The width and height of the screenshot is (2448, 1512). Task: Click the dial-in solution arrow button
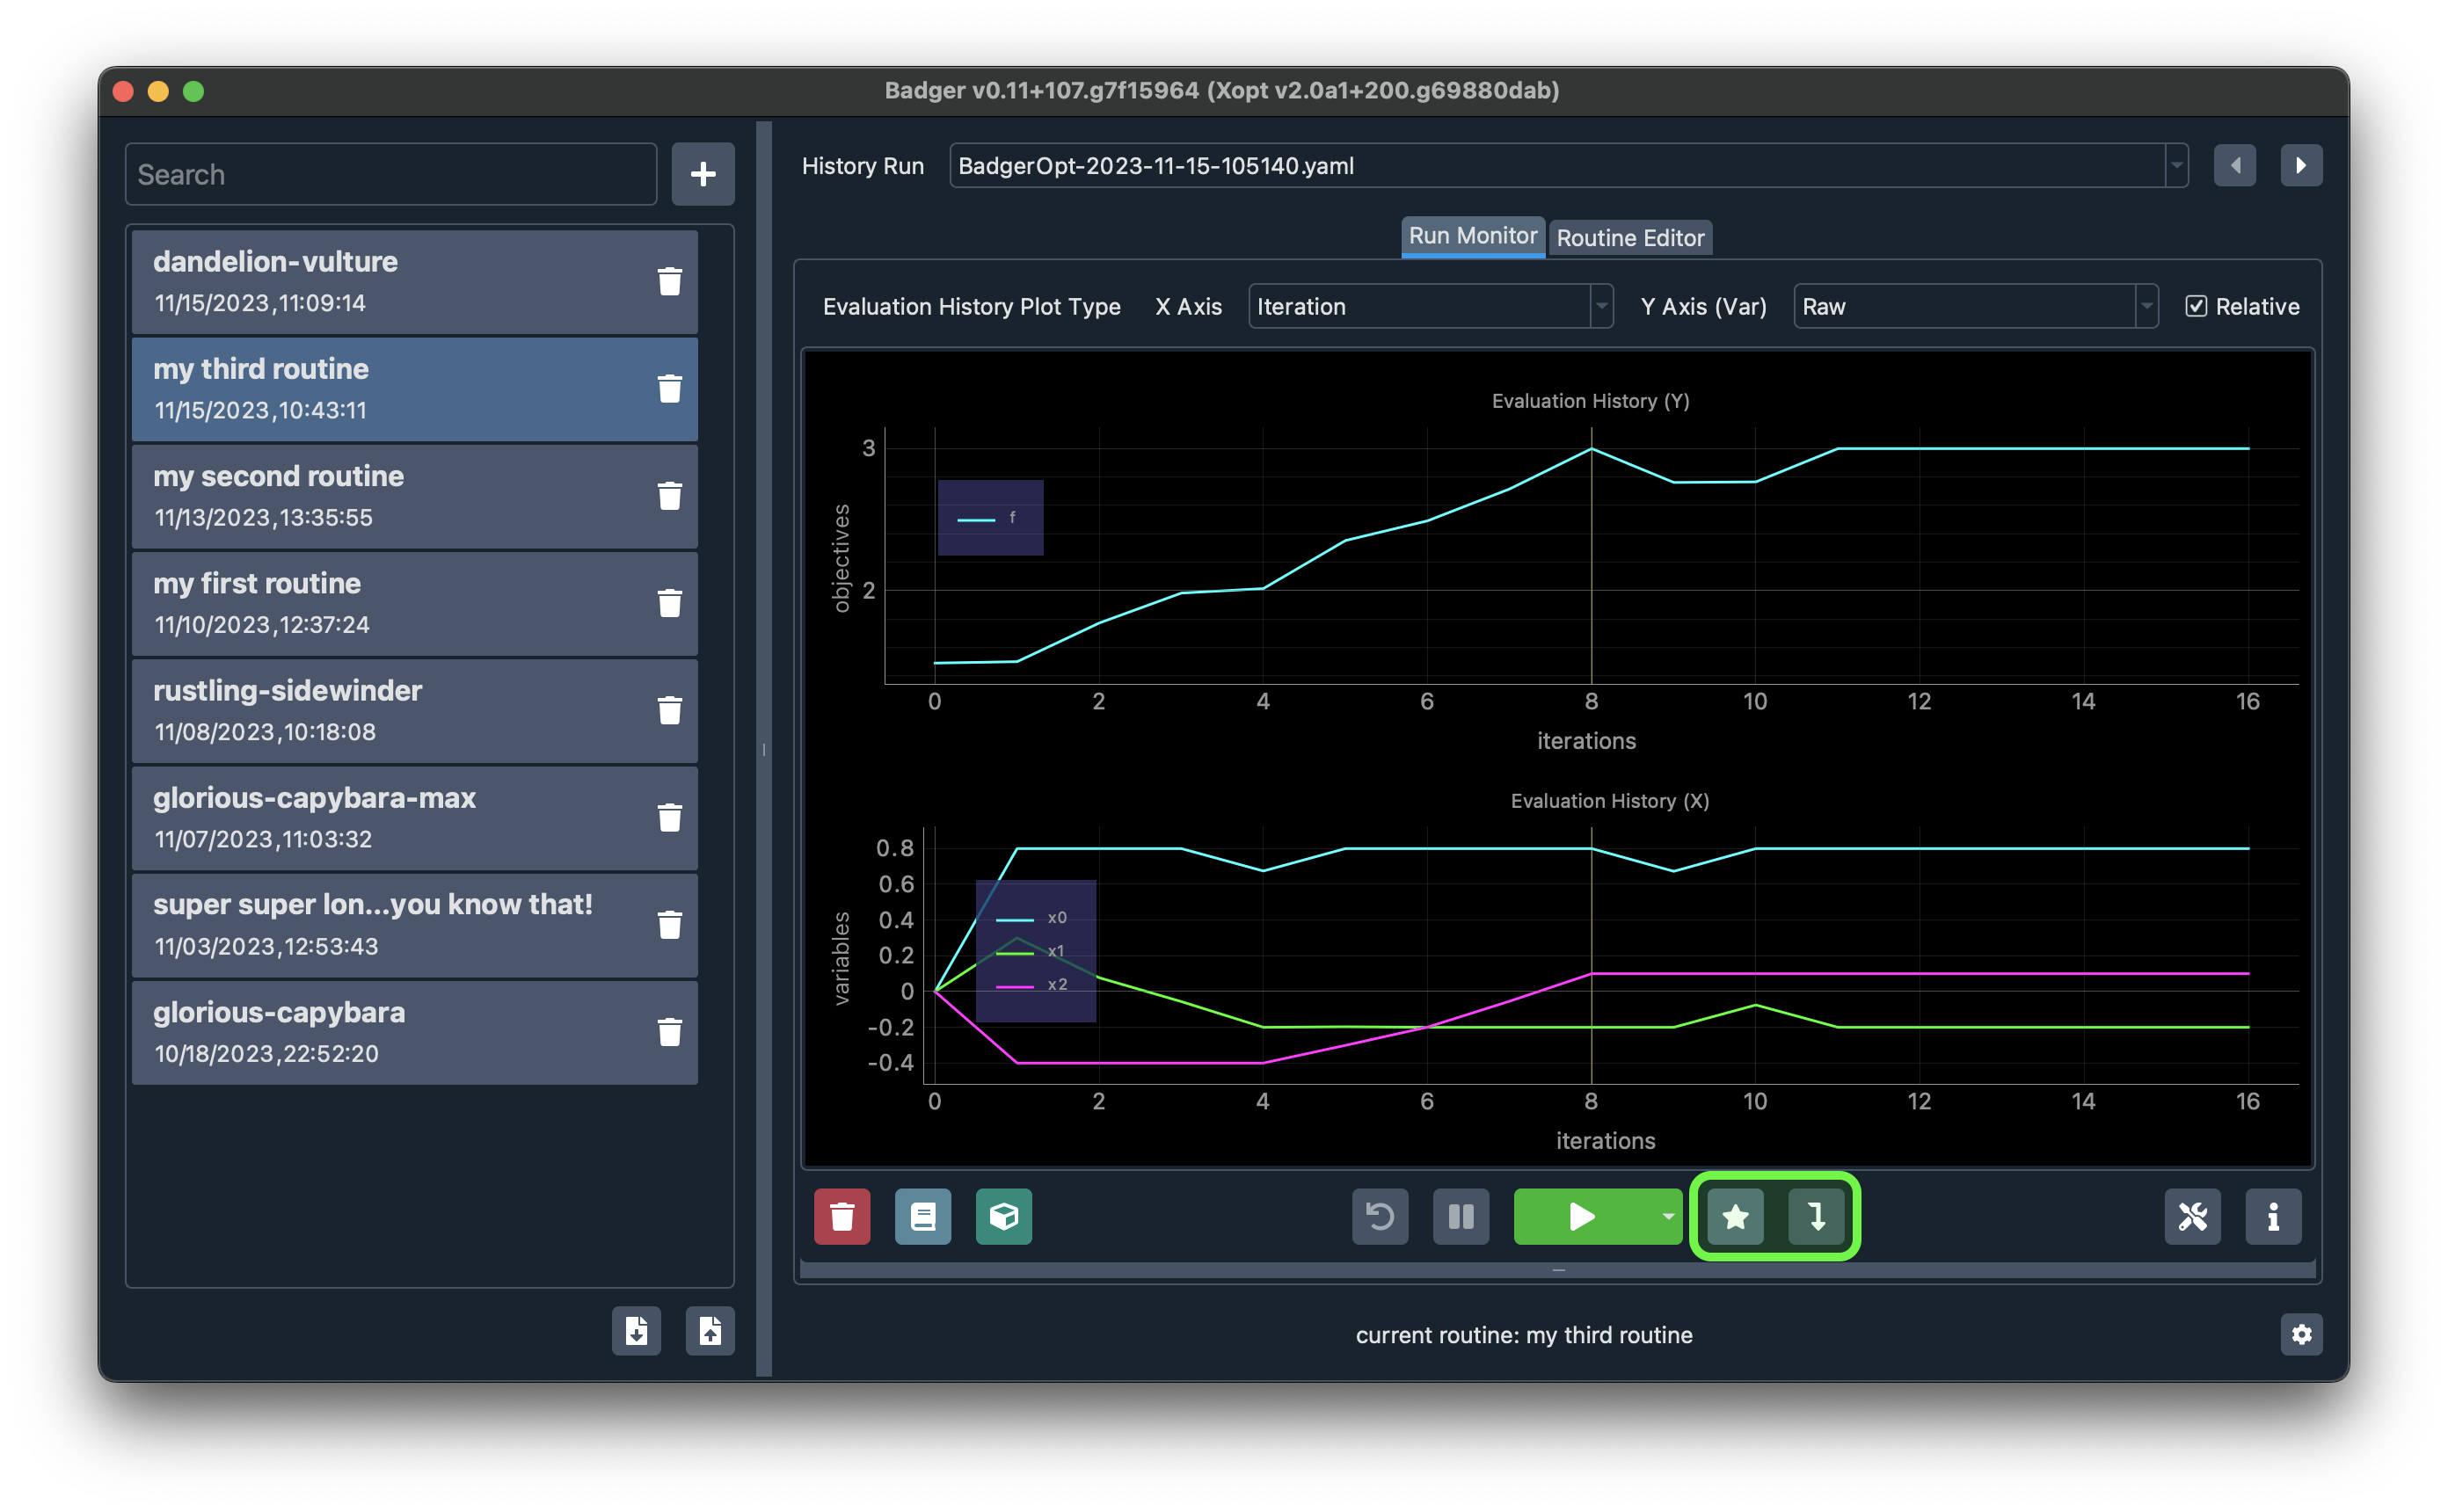(1816, 1216)
